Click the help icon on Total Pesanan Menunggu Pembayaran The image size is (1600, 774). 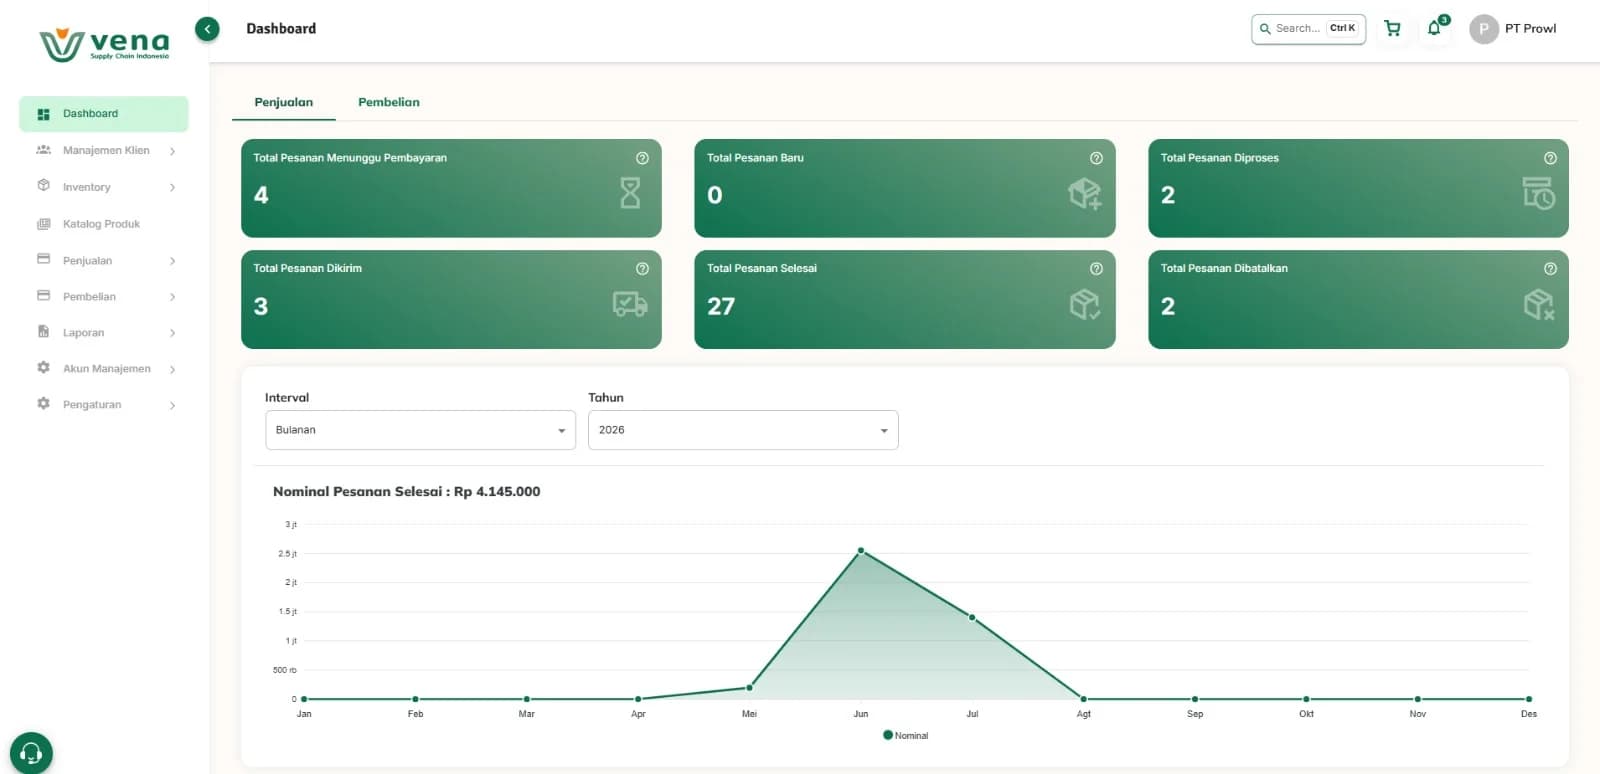(642, 158)
